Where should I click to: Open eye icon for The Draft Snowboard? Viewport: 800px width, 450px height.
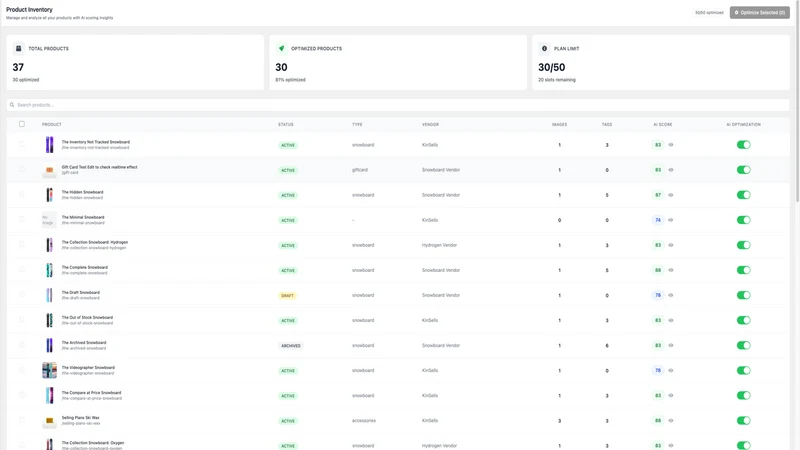point(670,295)
